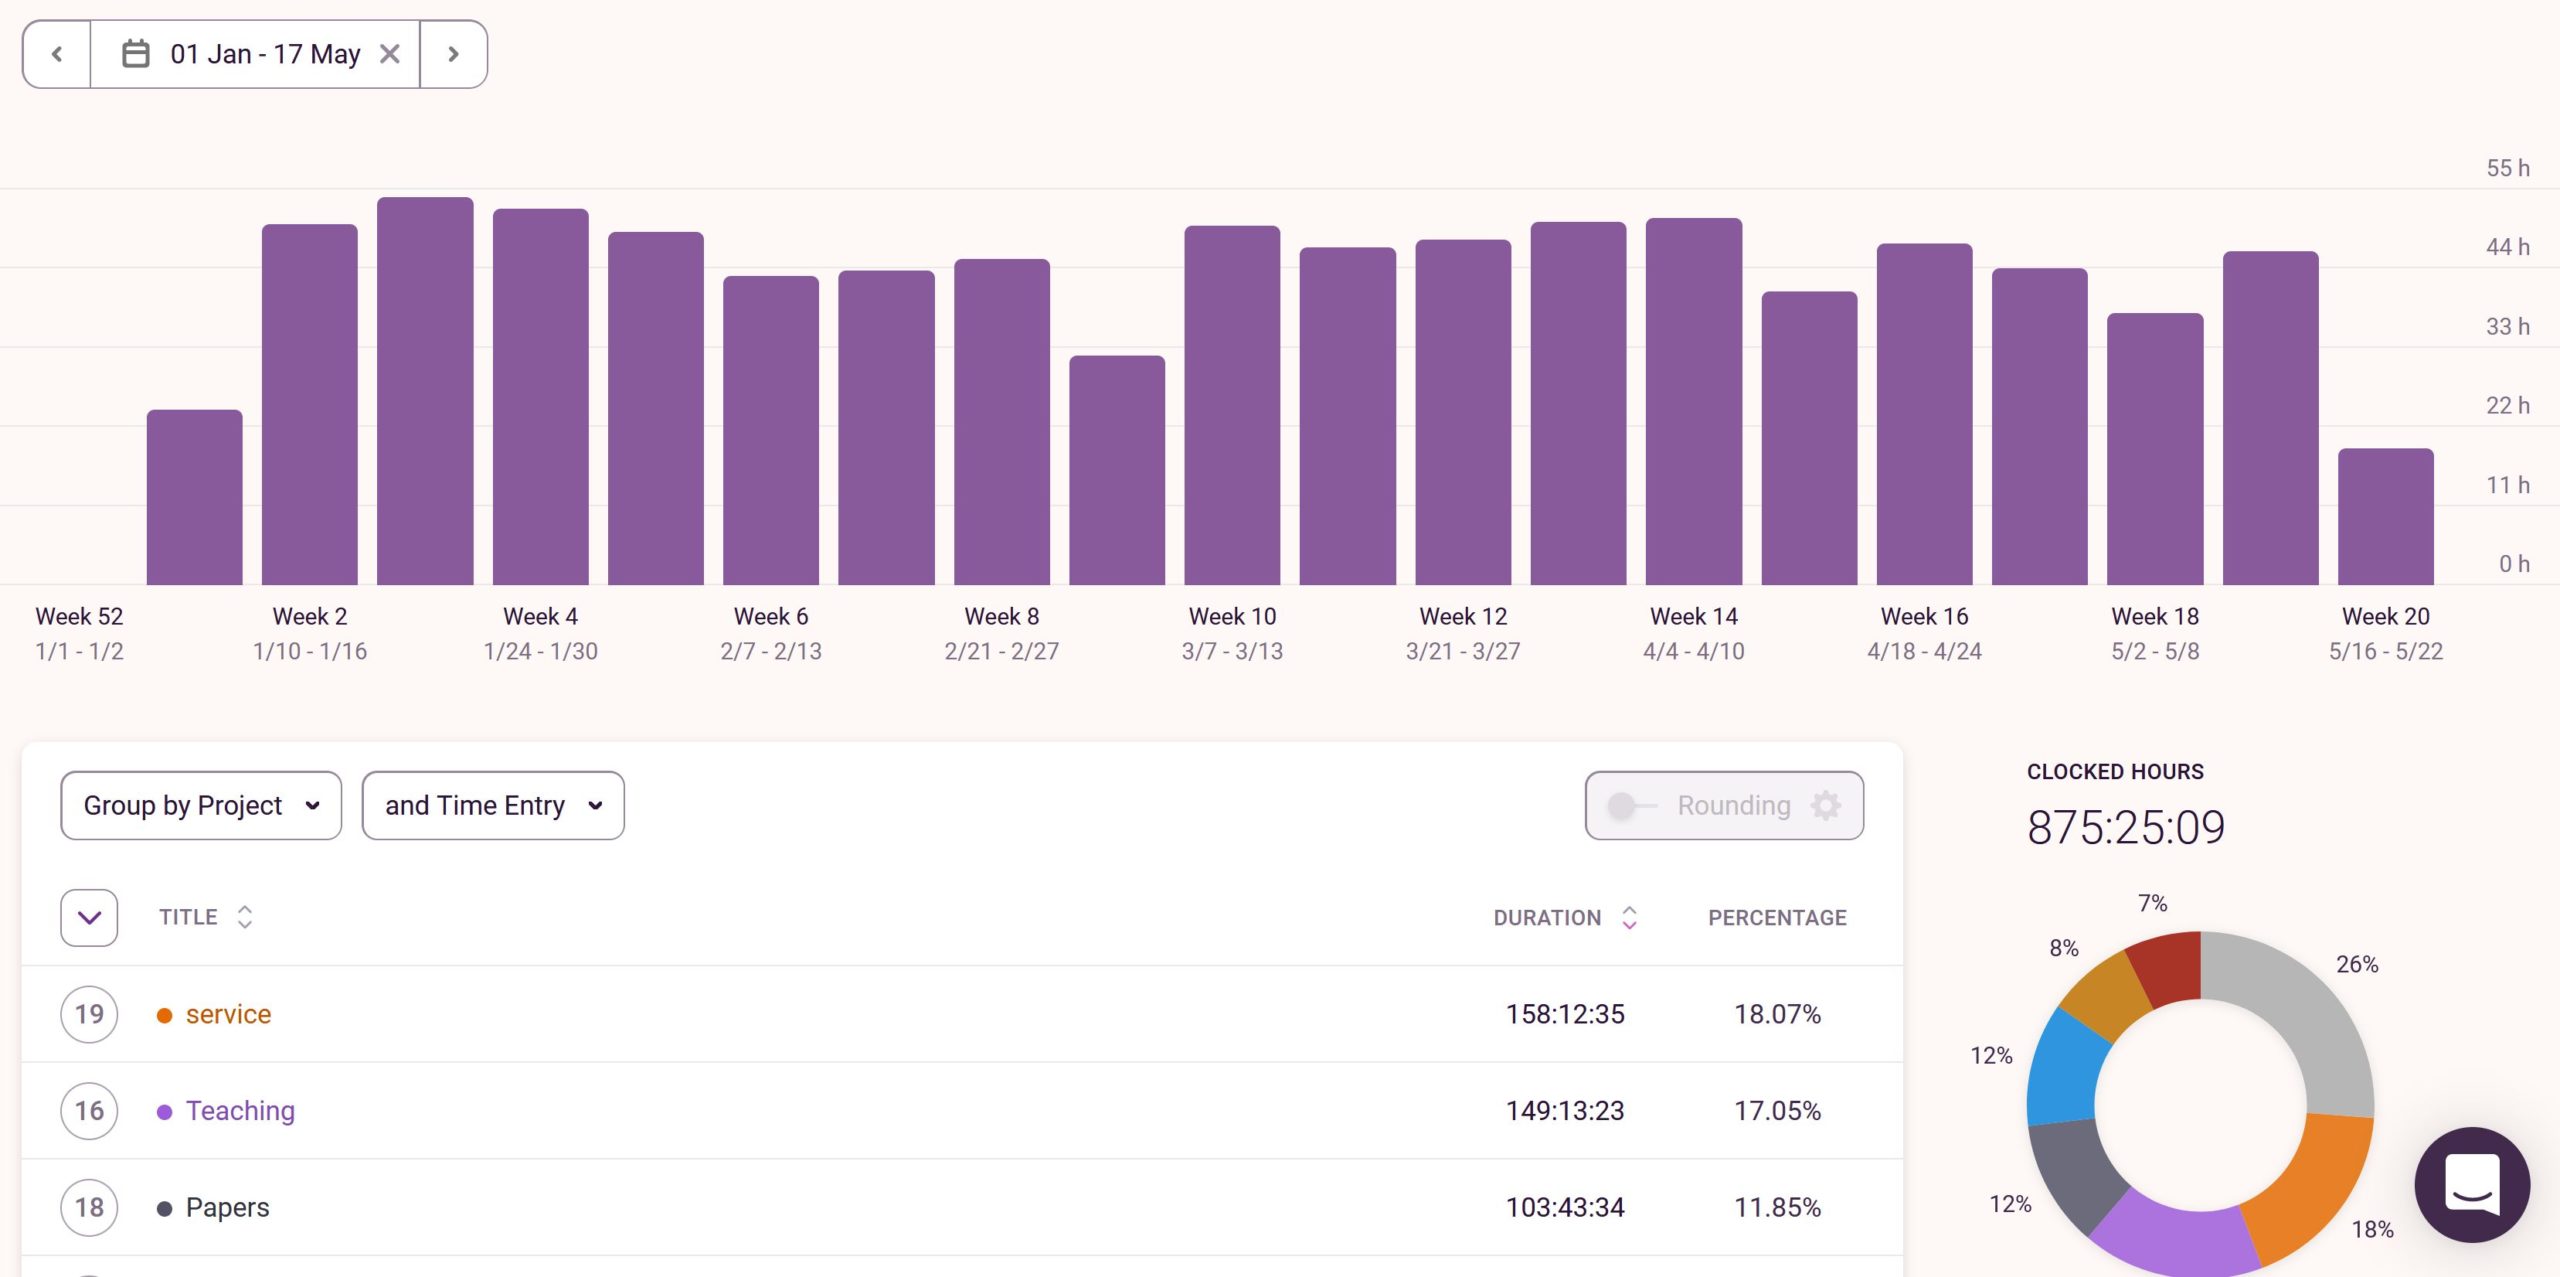Toggle the Rounding switch on/off
2560x1277 pixels.
pyautogui.click(x=1629, y=805)
